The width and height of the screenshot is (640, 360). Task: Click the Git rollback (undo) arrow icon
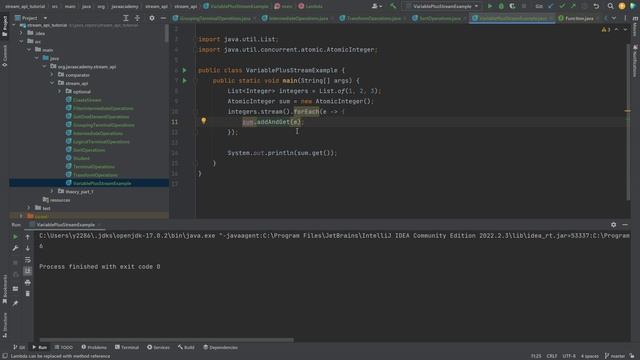click(596, 6)
